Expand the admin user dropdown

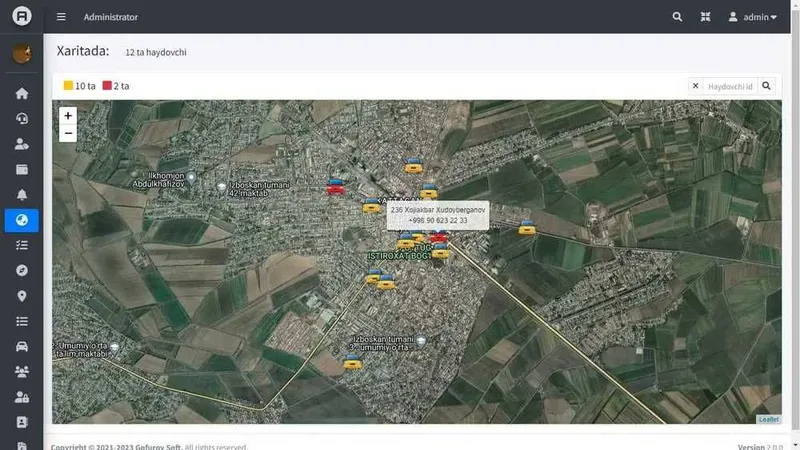click(x=752, y=17)
